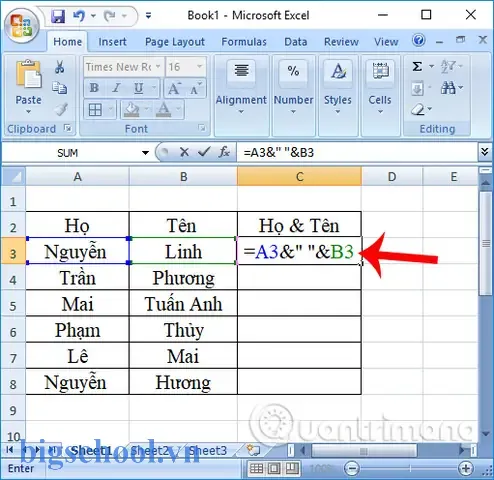Open the Data ribbon tab
Screen dimensions: 494x480
[296, 42]
